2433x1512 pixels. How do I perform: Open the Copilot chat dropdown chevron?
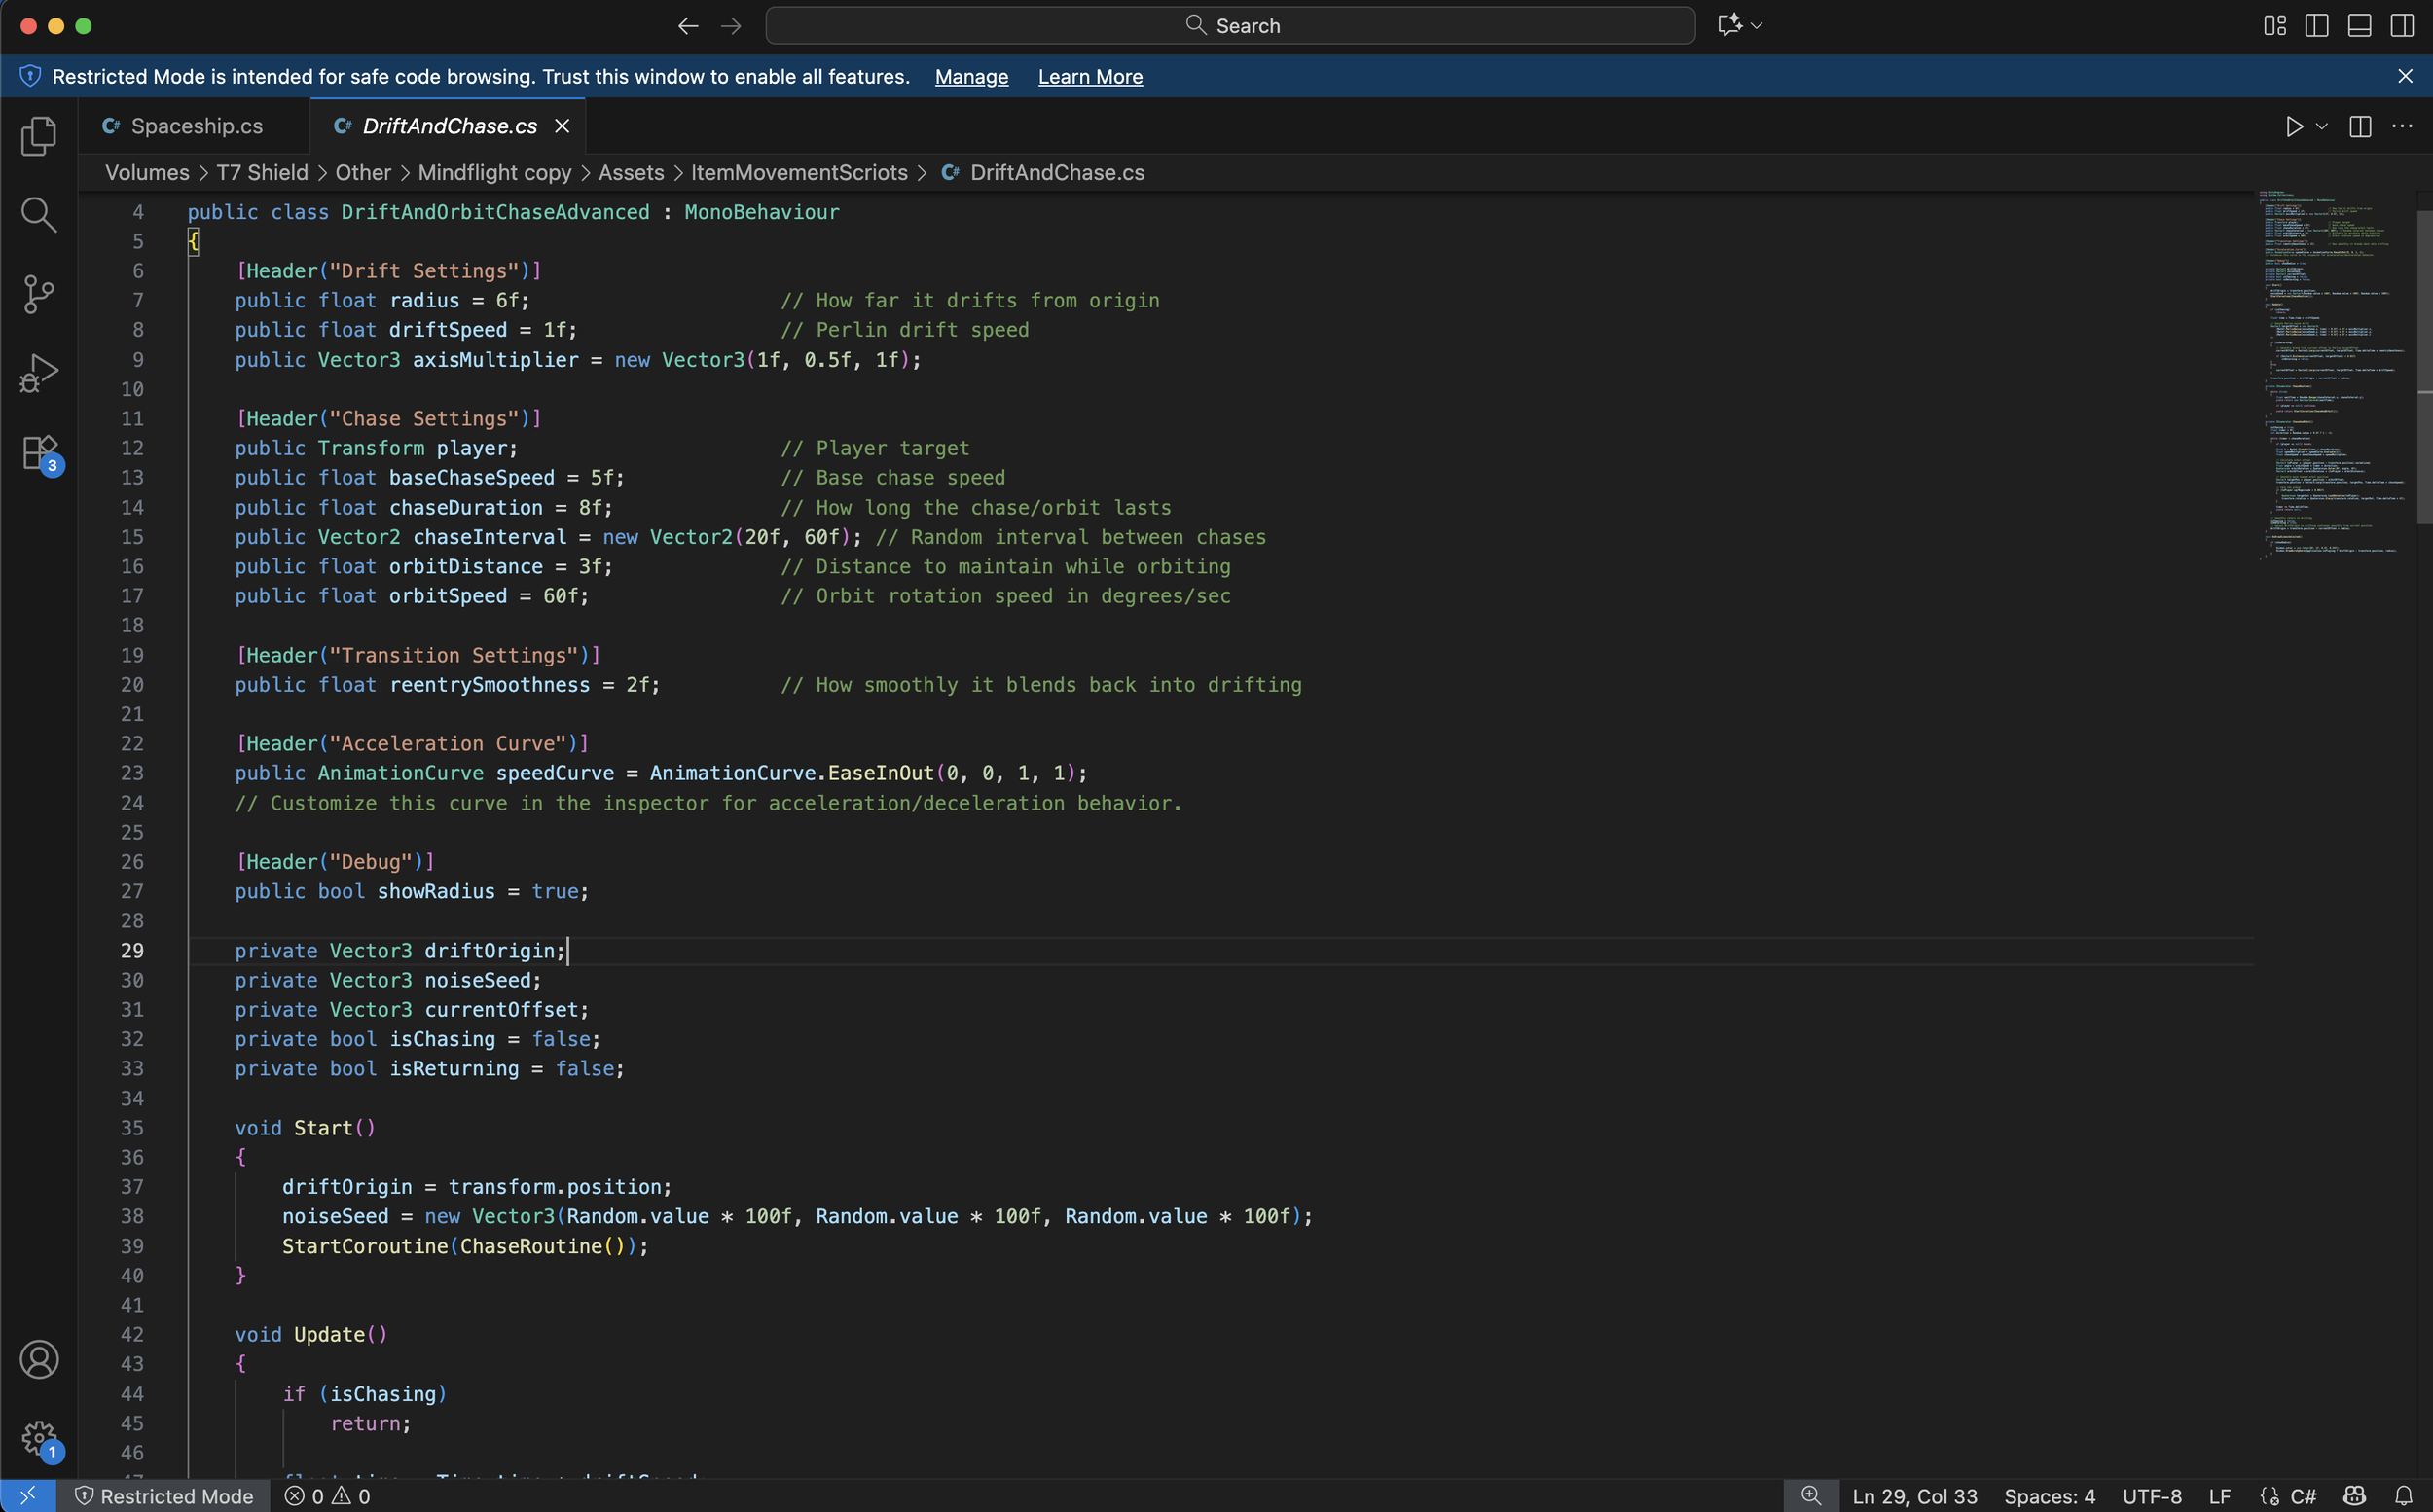tap(1757, 26)
